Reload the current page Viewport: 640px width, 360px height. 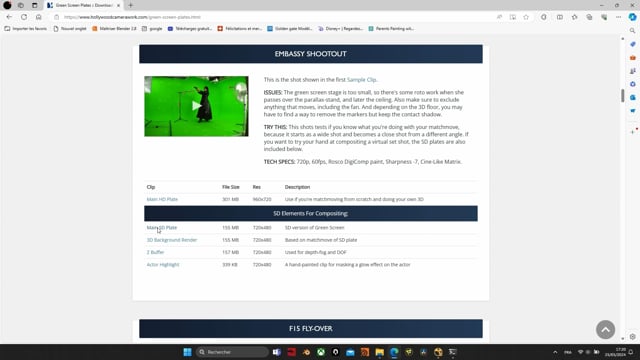point(24,17)
